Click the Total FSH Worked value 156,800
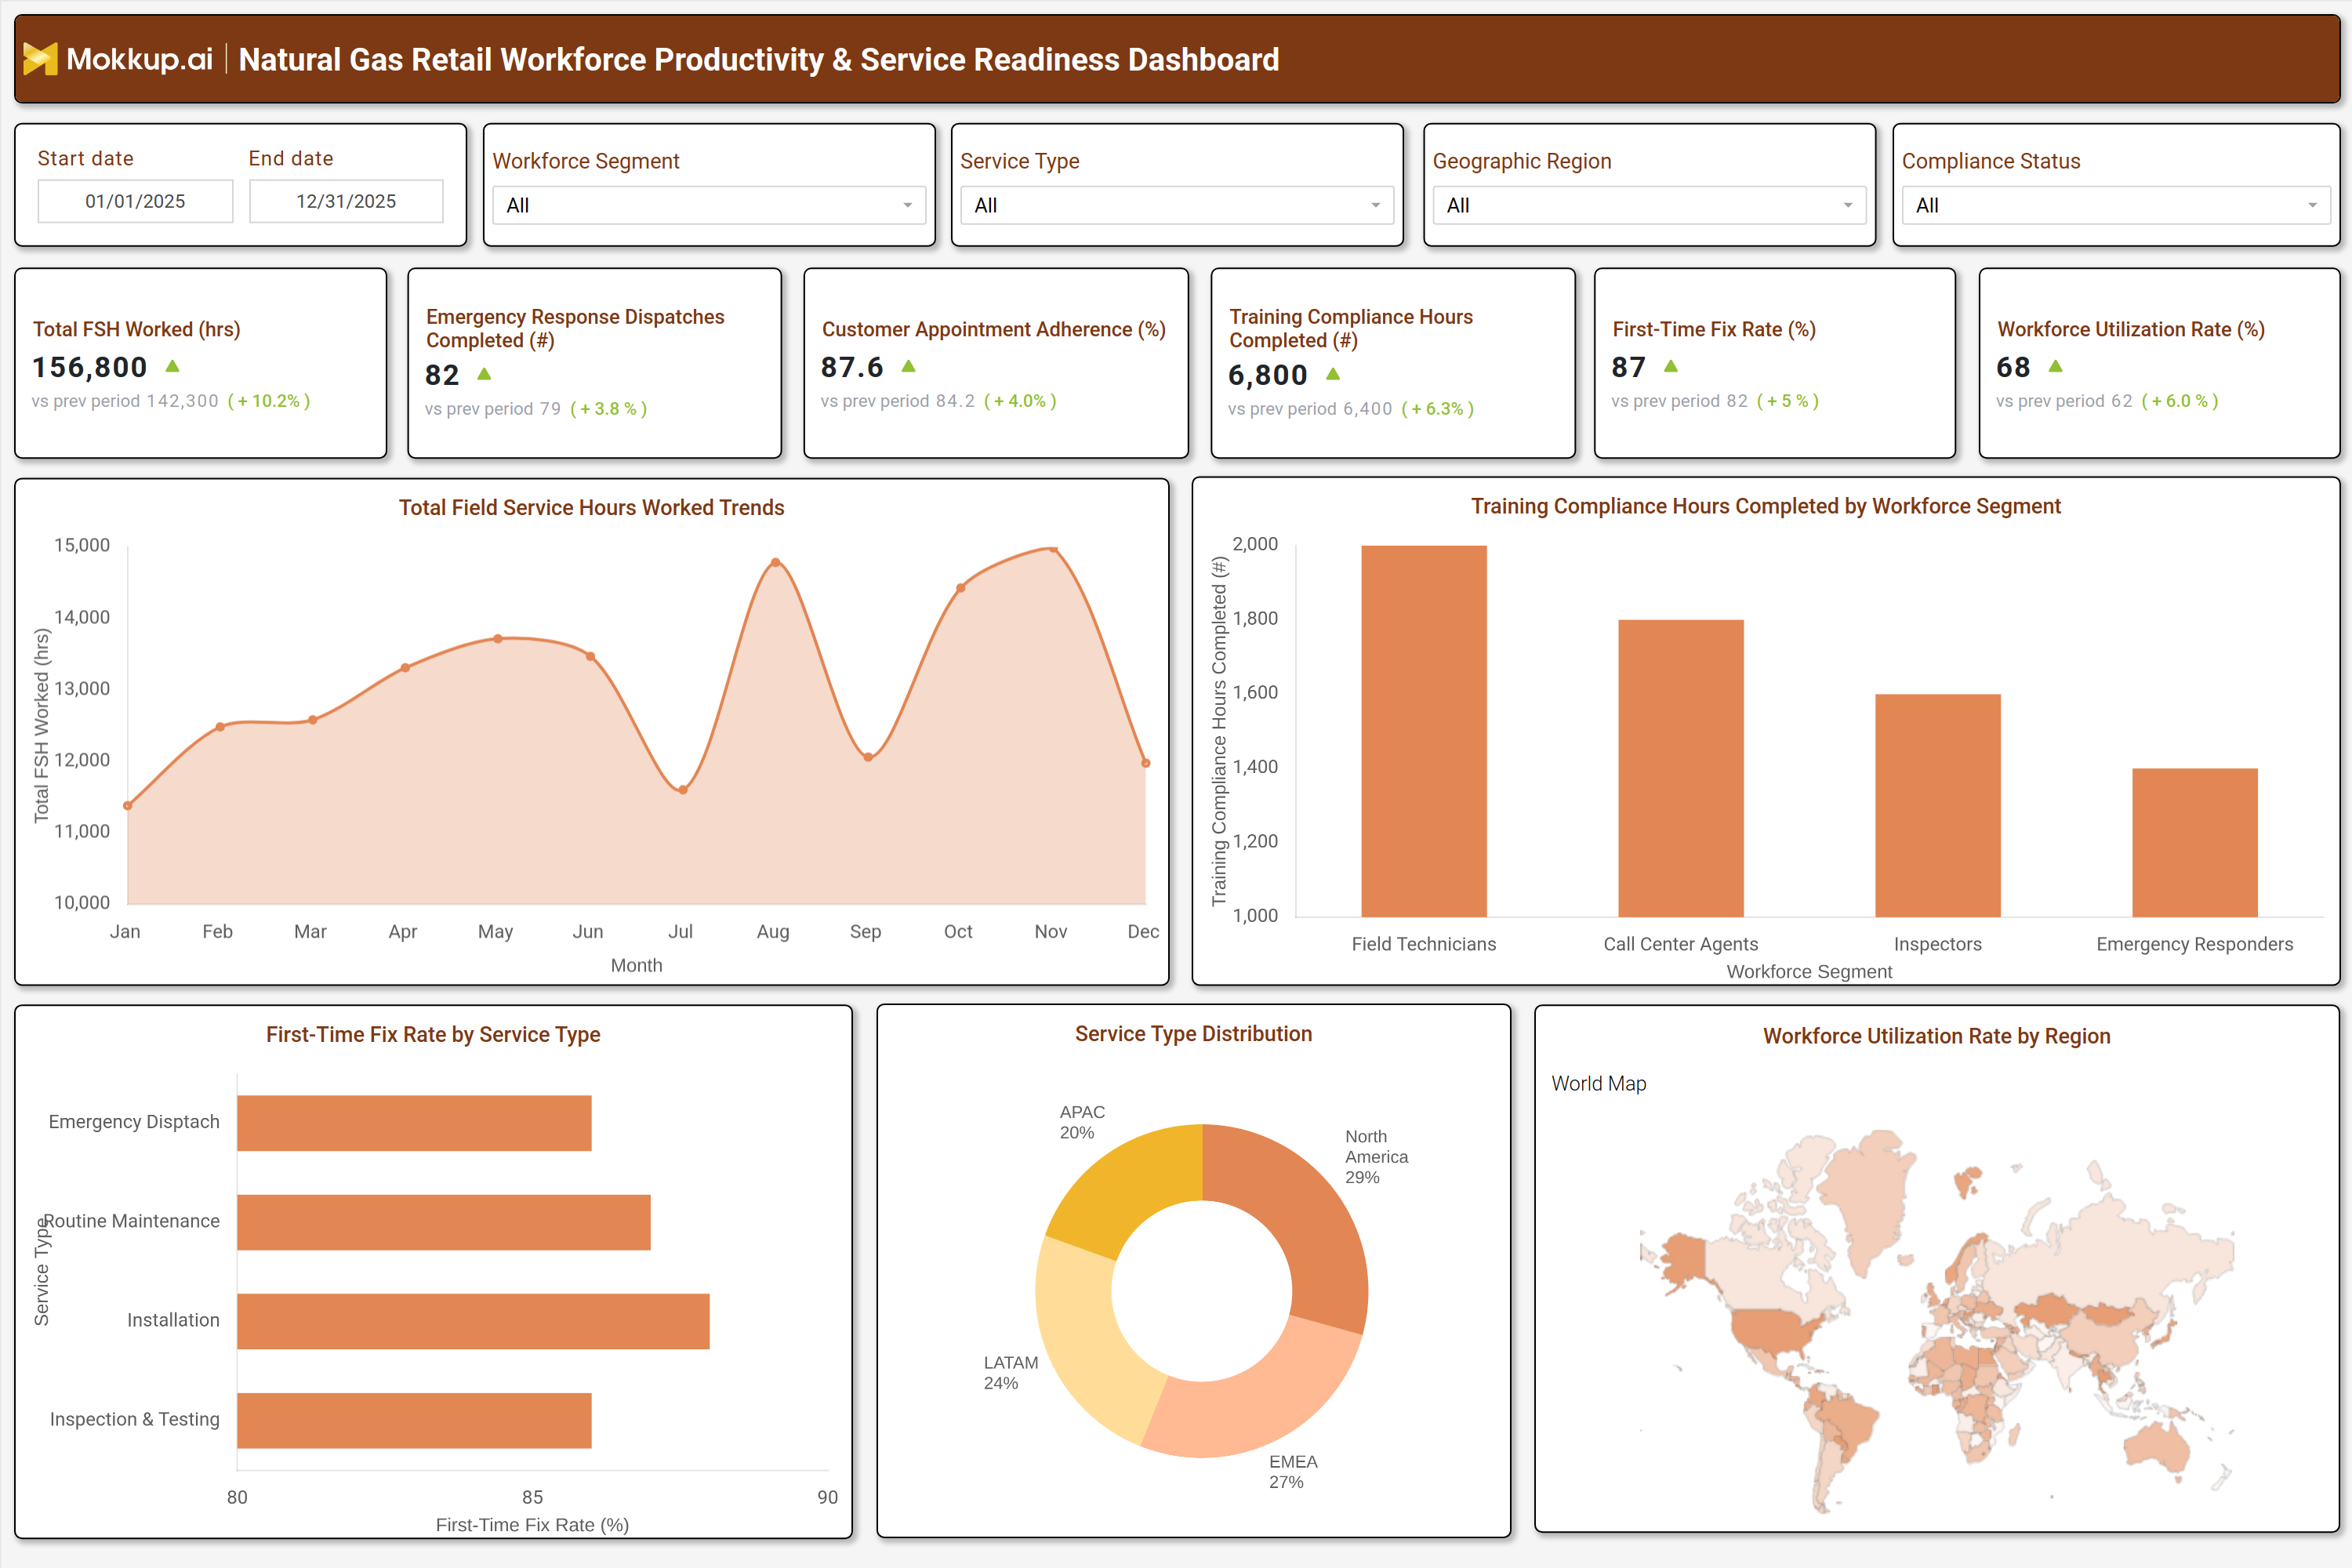Image resolution: width=2352 pixels, height=1568 pixels. 90,367
